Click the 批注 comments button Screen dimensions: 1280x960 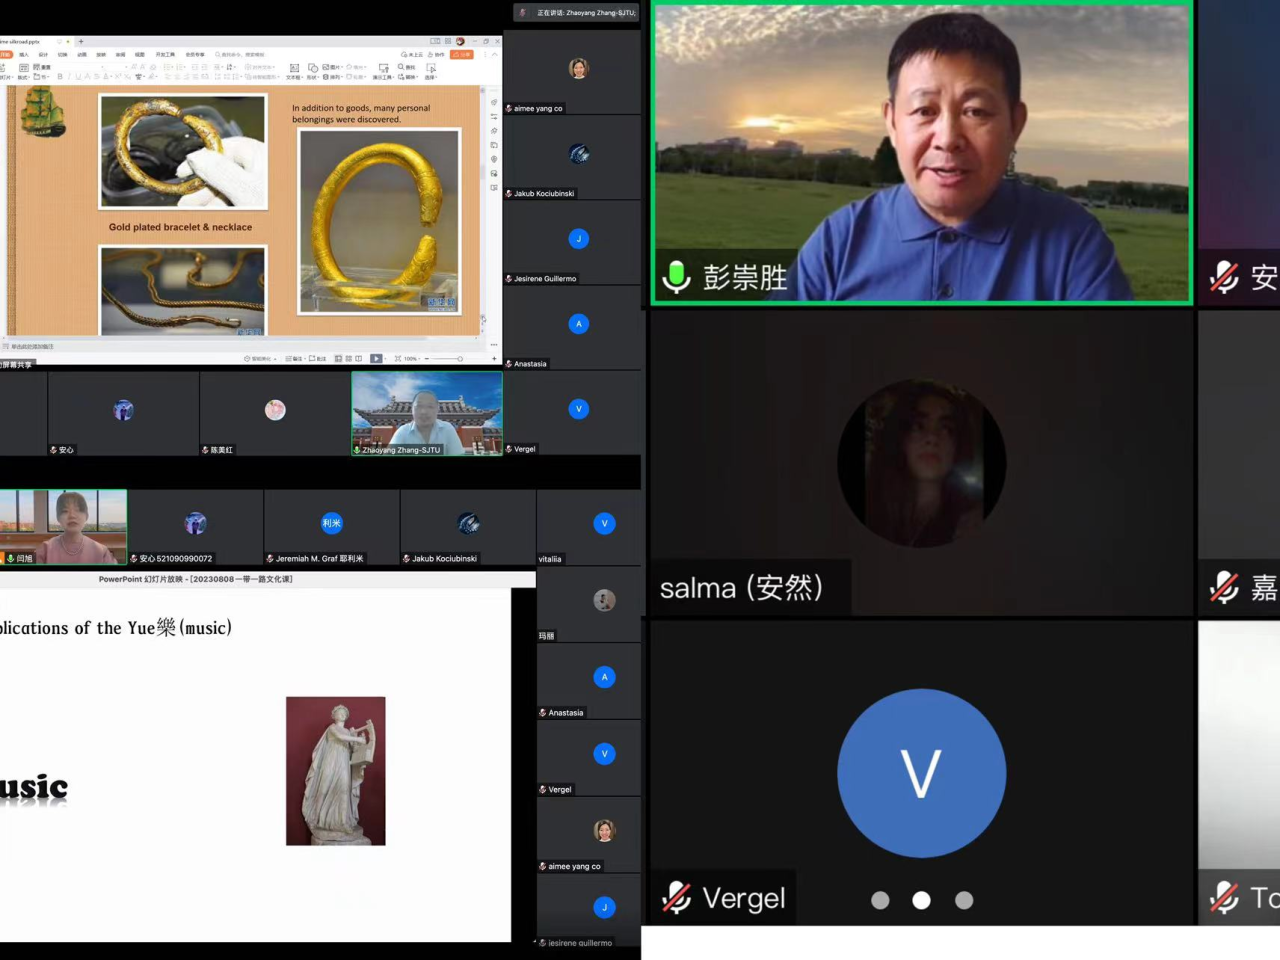tap(317, 358)
